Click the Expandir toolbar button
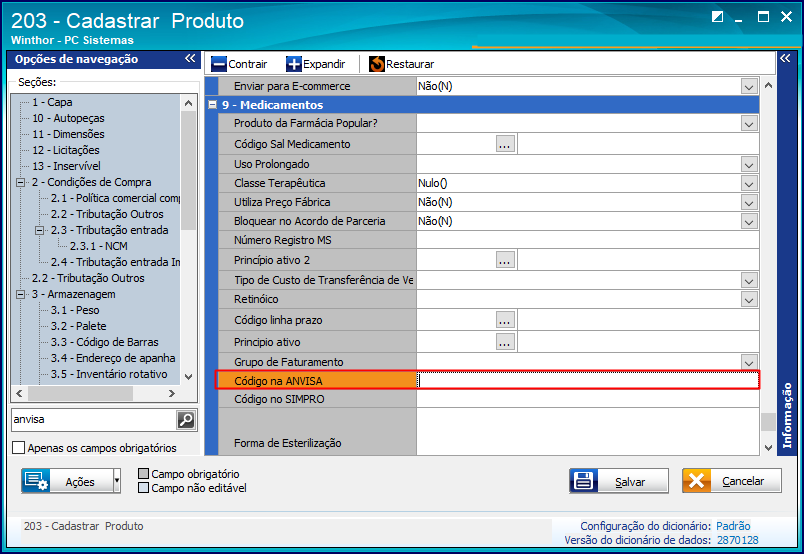 pyautogui.click(x=315, y=64)
